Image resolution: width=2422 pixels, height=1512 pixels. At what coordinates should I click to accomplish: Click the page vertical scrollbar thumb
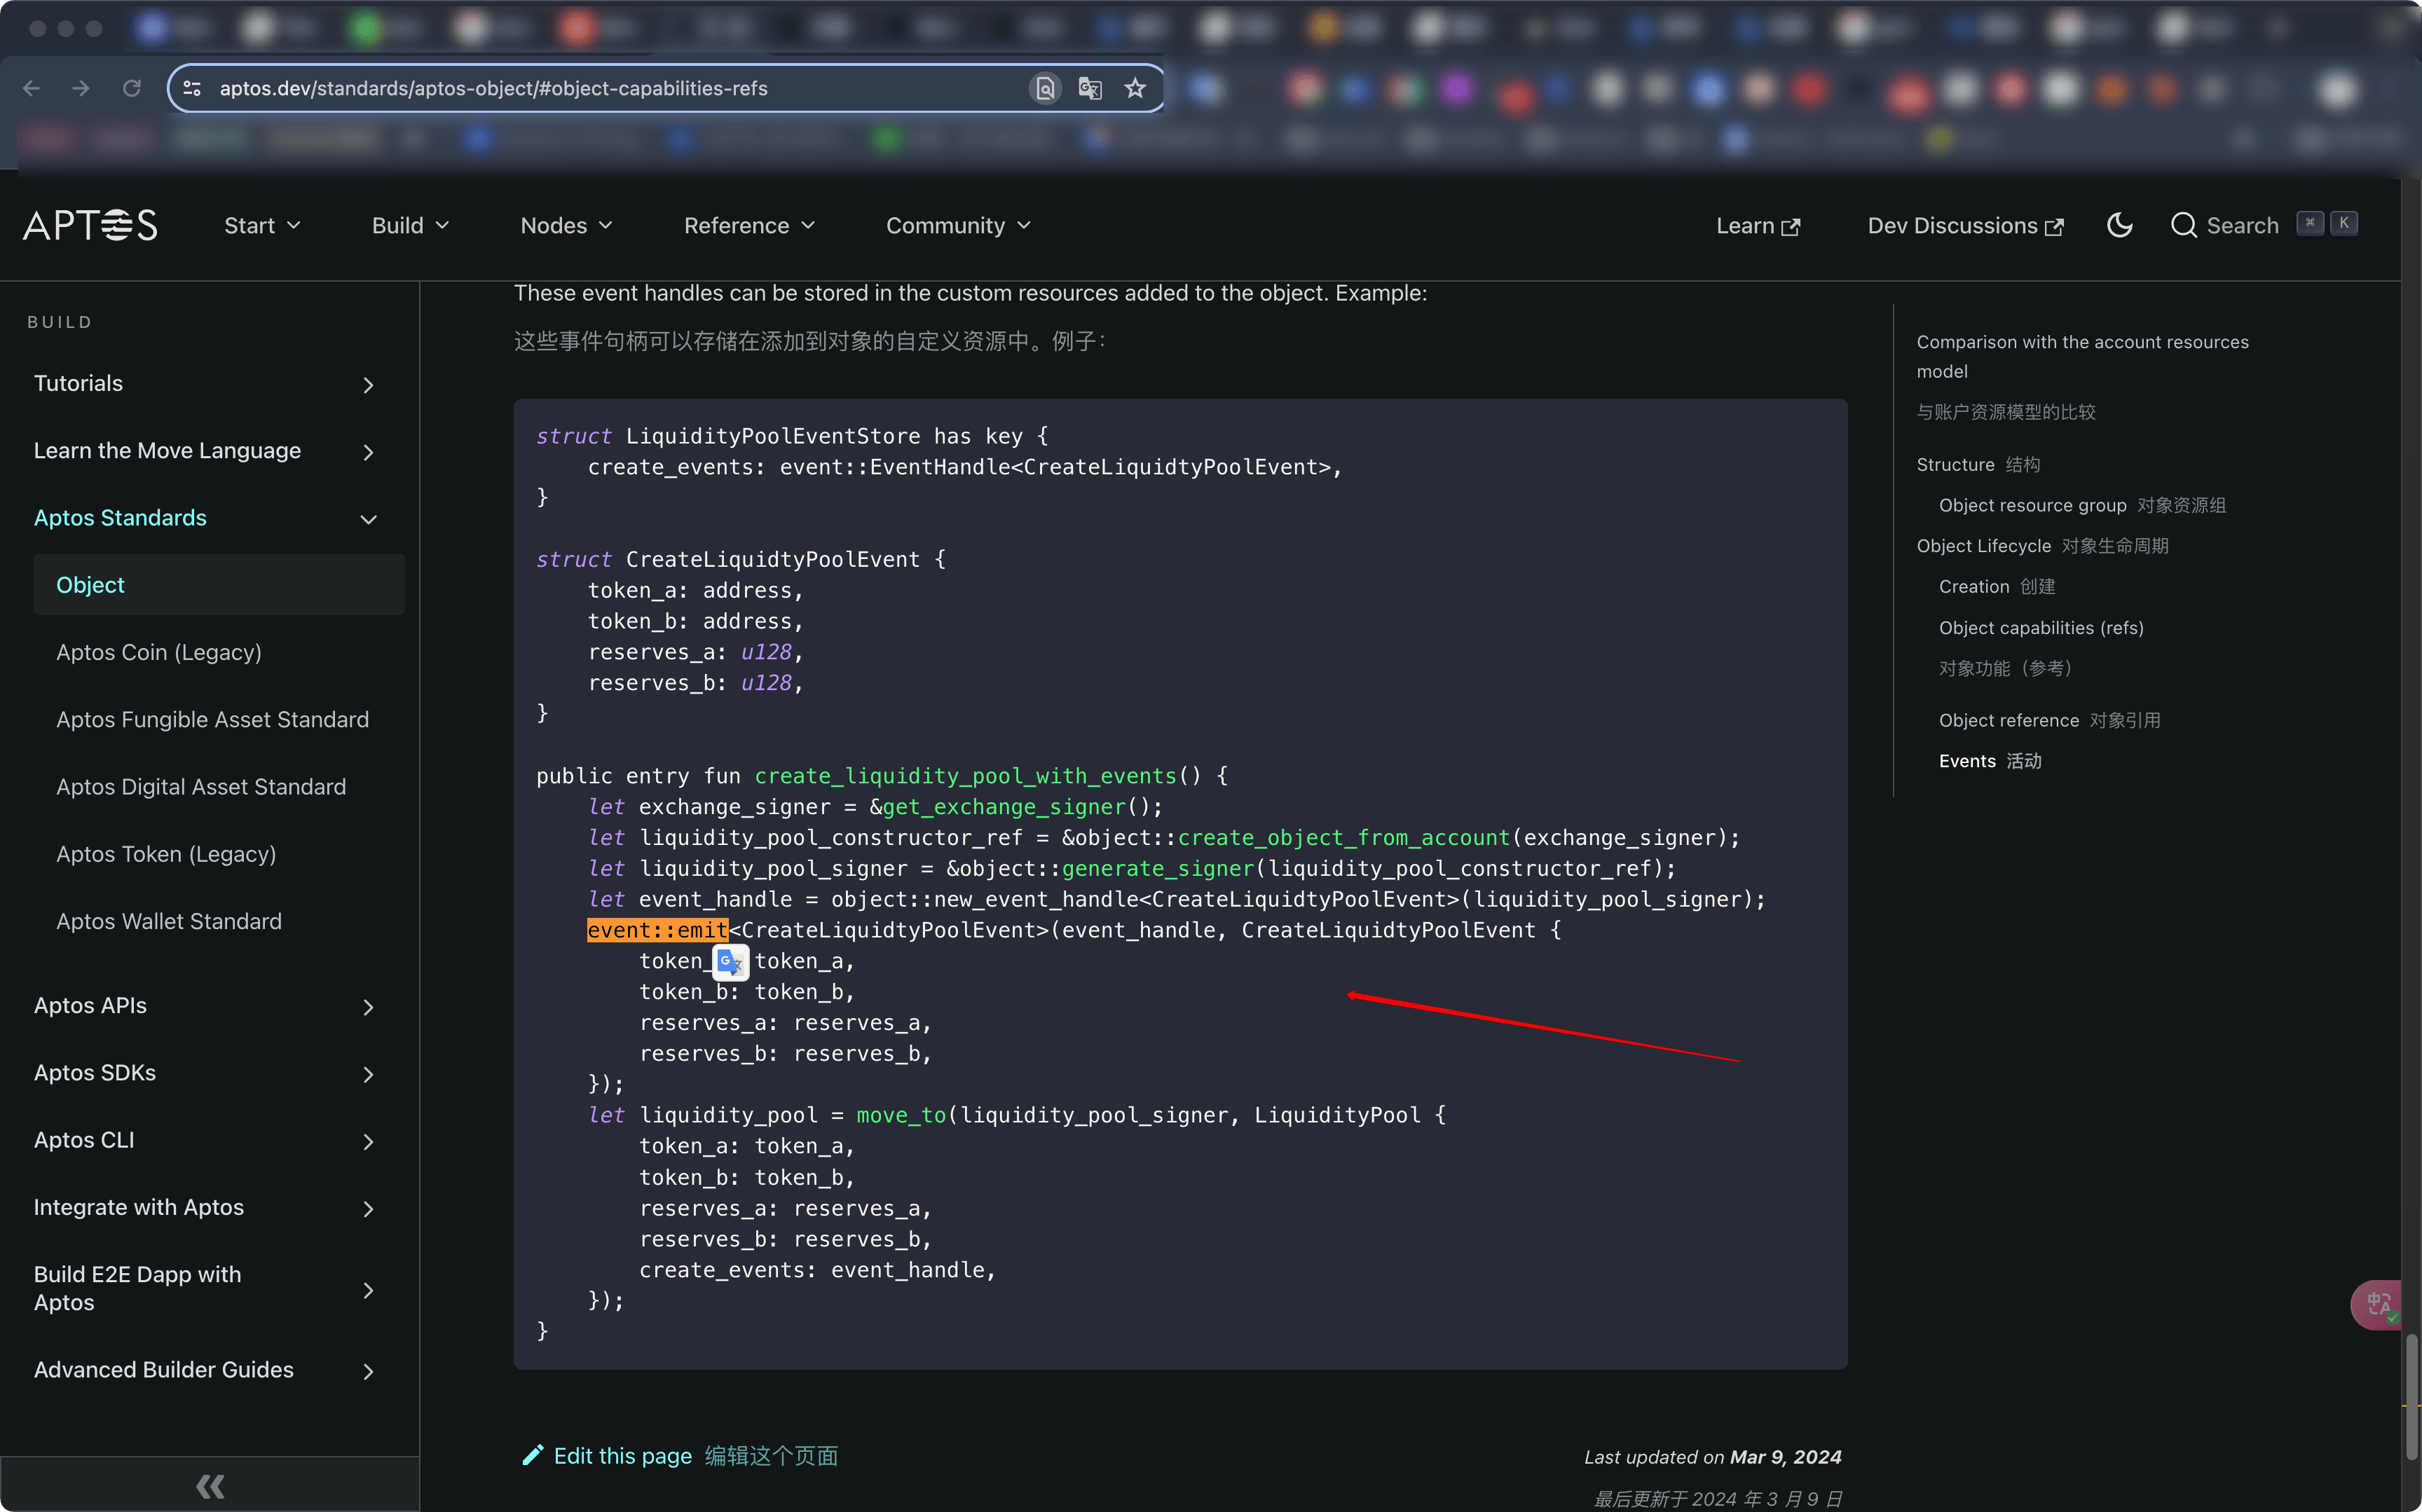(x=2411, y=1397)
